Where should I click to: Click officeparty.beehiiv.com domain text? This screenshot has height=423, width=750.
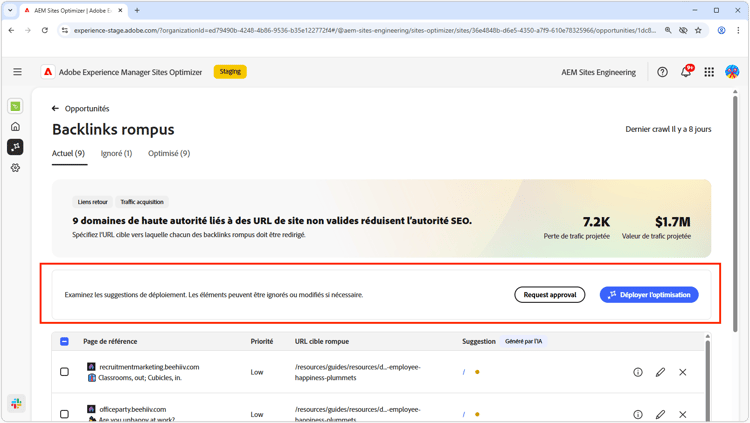click(x=132, y=409)
